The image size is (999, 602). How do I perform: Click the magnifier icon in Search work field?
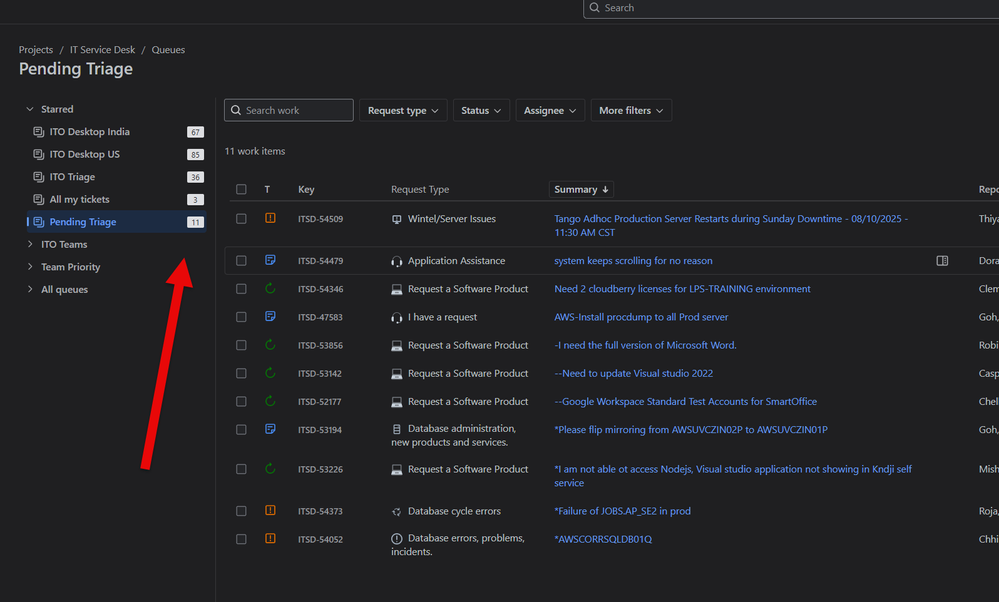pyautogui.click(x=236, y=110)
